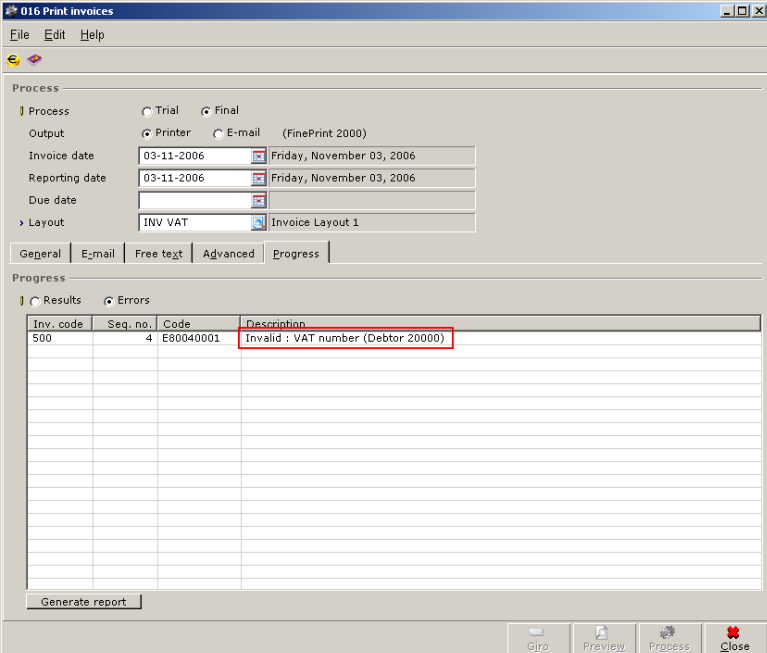This screenshot has width=767, height=653.
Task: Click the Generate report button
Action: point(84,602)
